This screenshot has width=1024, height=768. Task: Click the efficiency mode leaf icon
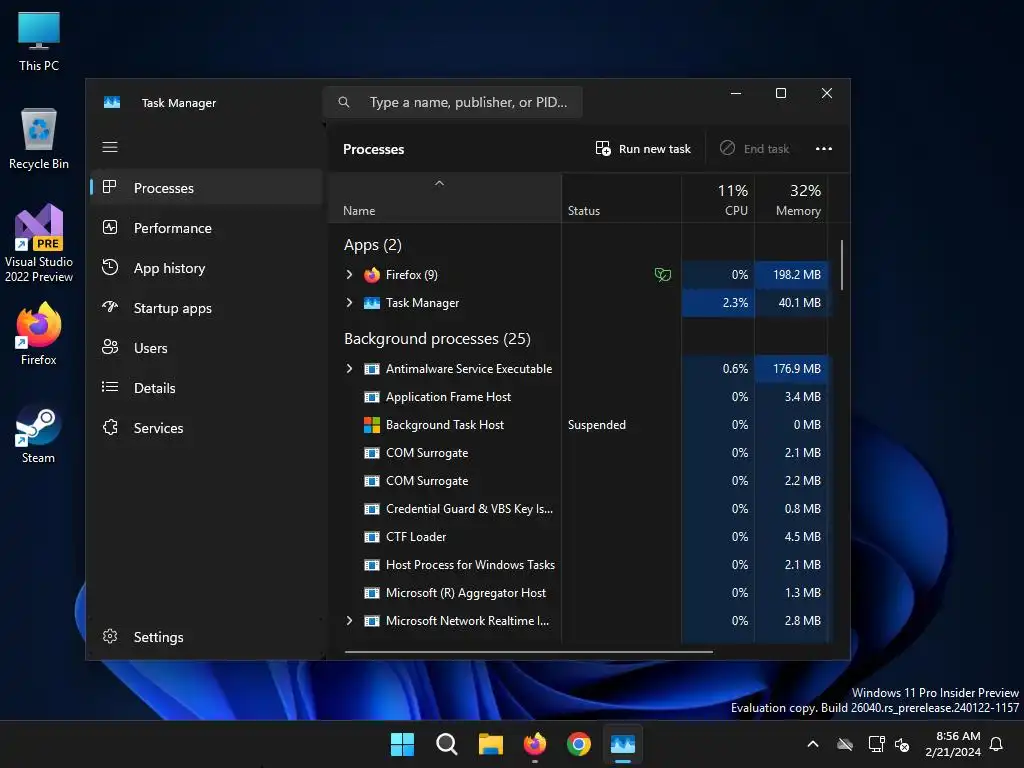pyautogui.click(x=662, y=275)
